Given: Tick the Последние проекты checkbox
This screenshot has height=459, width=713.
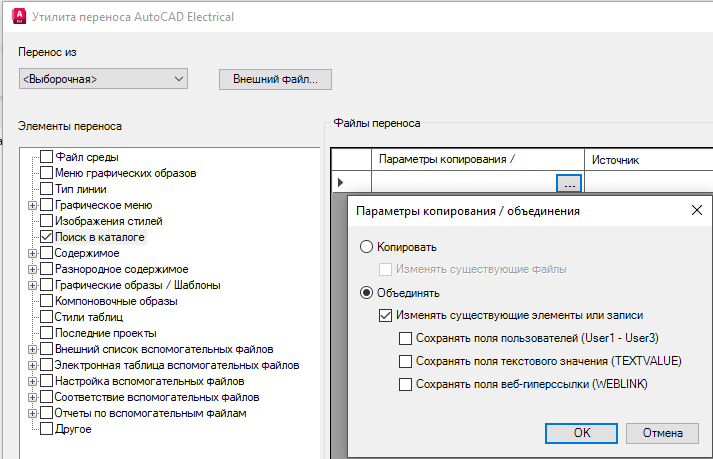Looking at the screenshot, I should click(x=46, y=333).
